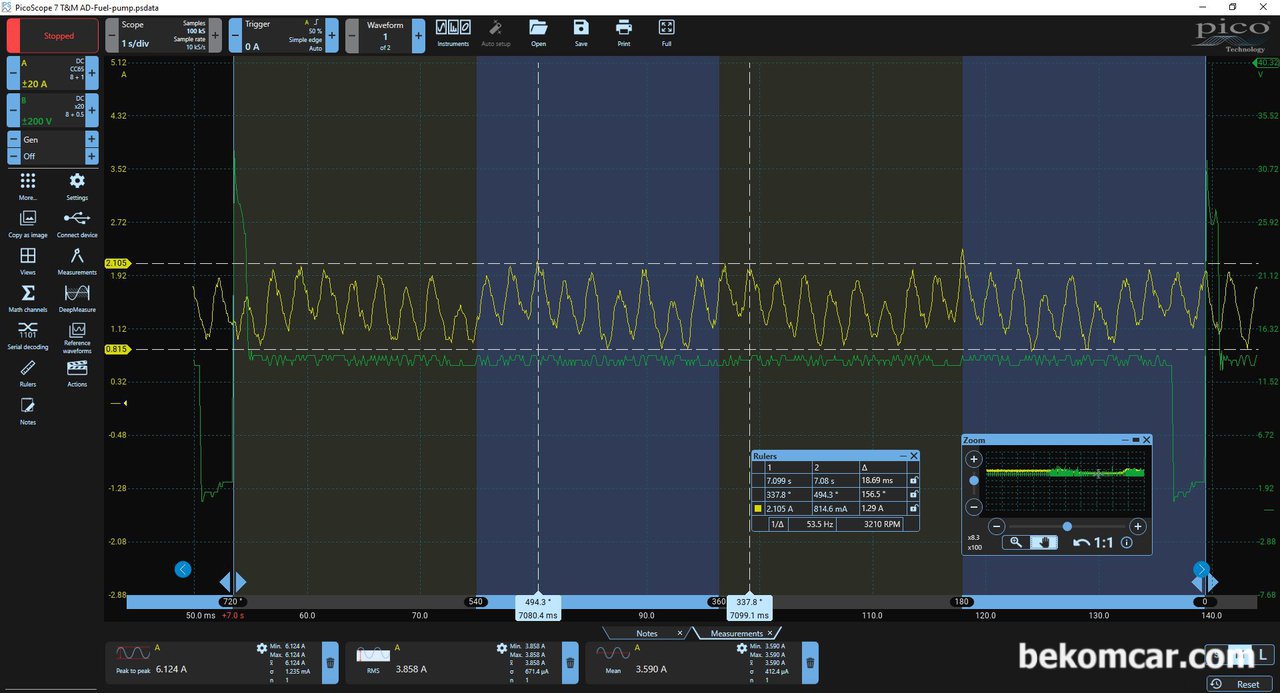1280x693 pixels.
Task: Delete the Peak to peak measurement
Action: (x=330, y=662)
